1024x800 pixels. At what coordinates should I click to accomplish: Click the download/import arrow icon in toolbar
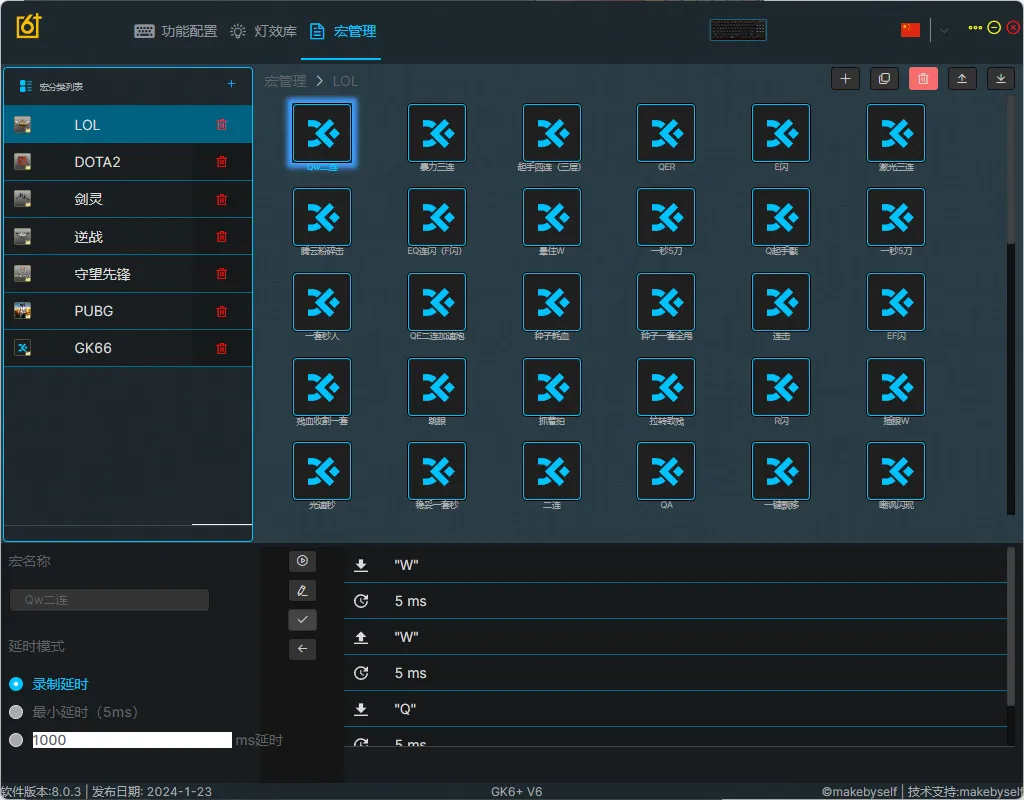(1000, 79)
